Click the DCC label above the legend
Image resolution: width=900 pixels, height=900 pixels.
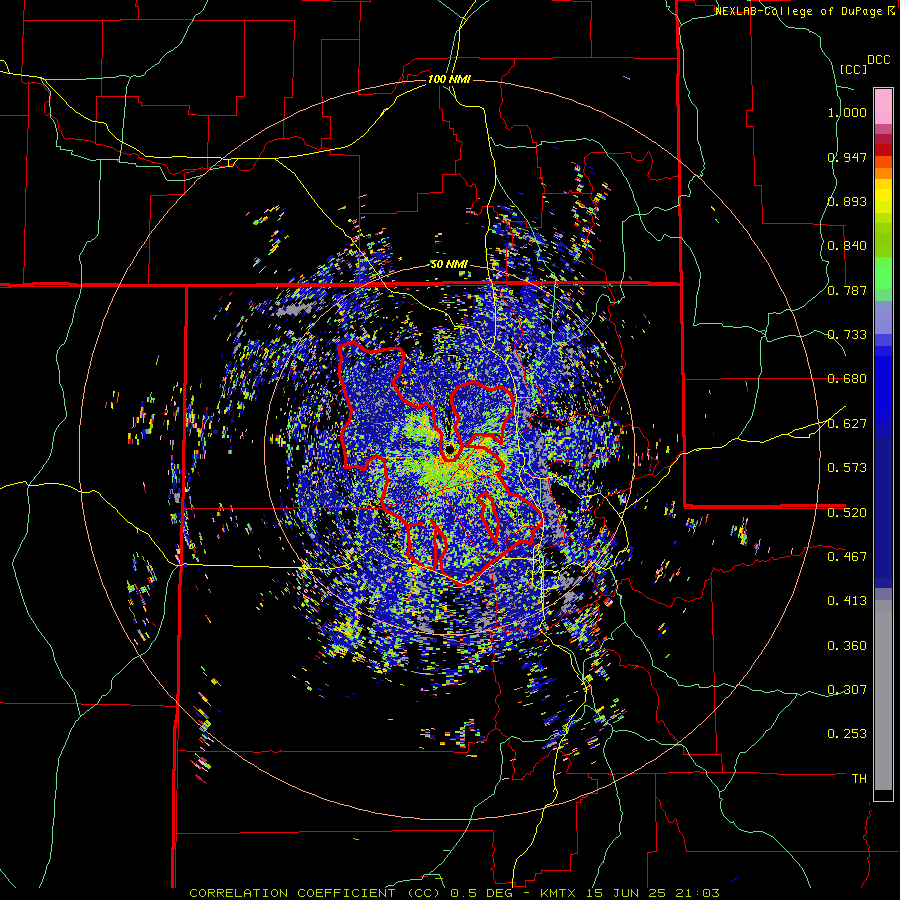[878, 60]
